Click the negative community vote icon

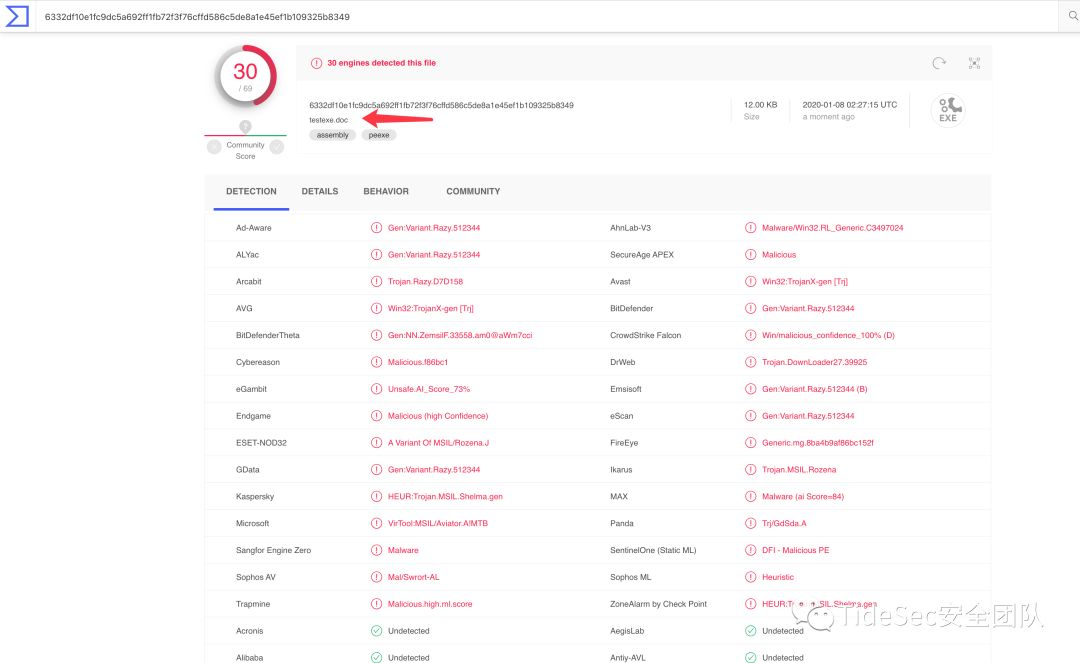tap(214, 146)
